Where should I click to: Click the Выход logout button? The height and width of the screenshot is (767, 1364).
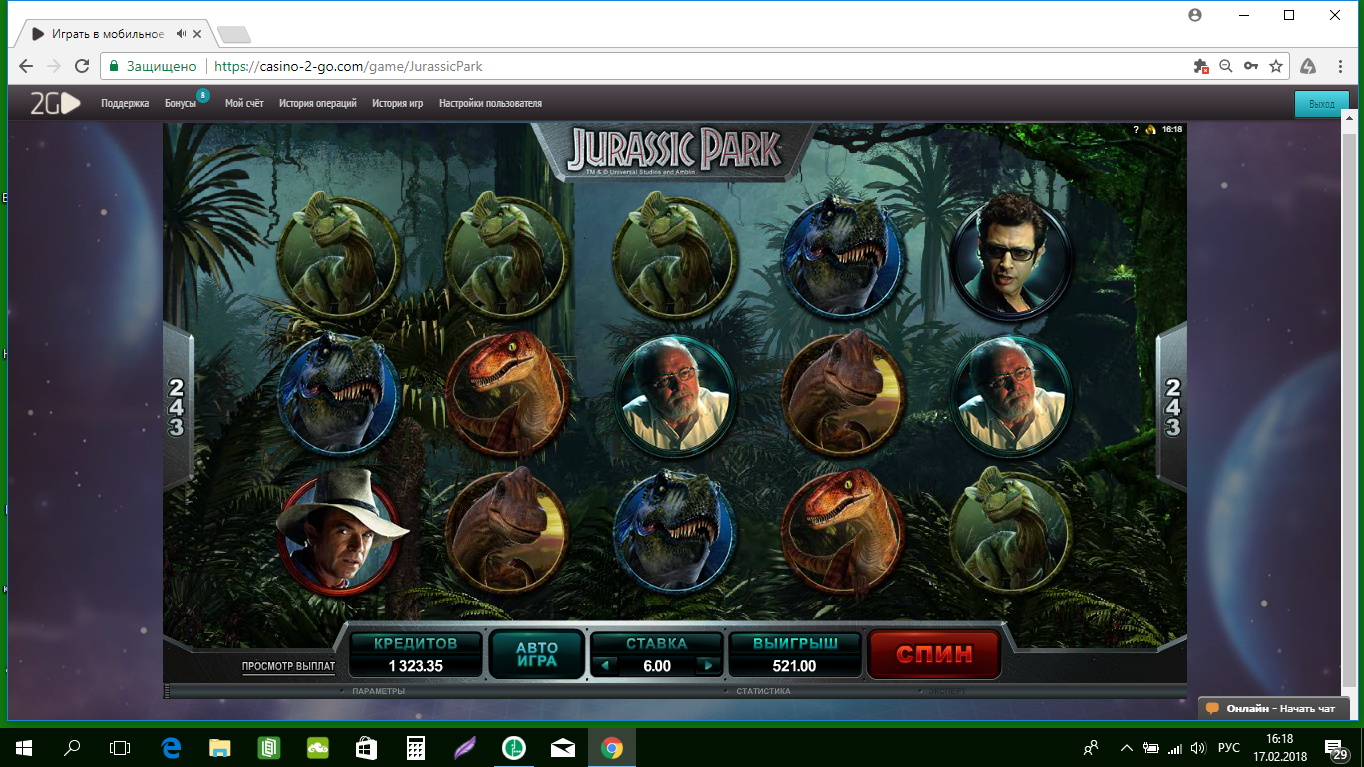pos(1321,103)
